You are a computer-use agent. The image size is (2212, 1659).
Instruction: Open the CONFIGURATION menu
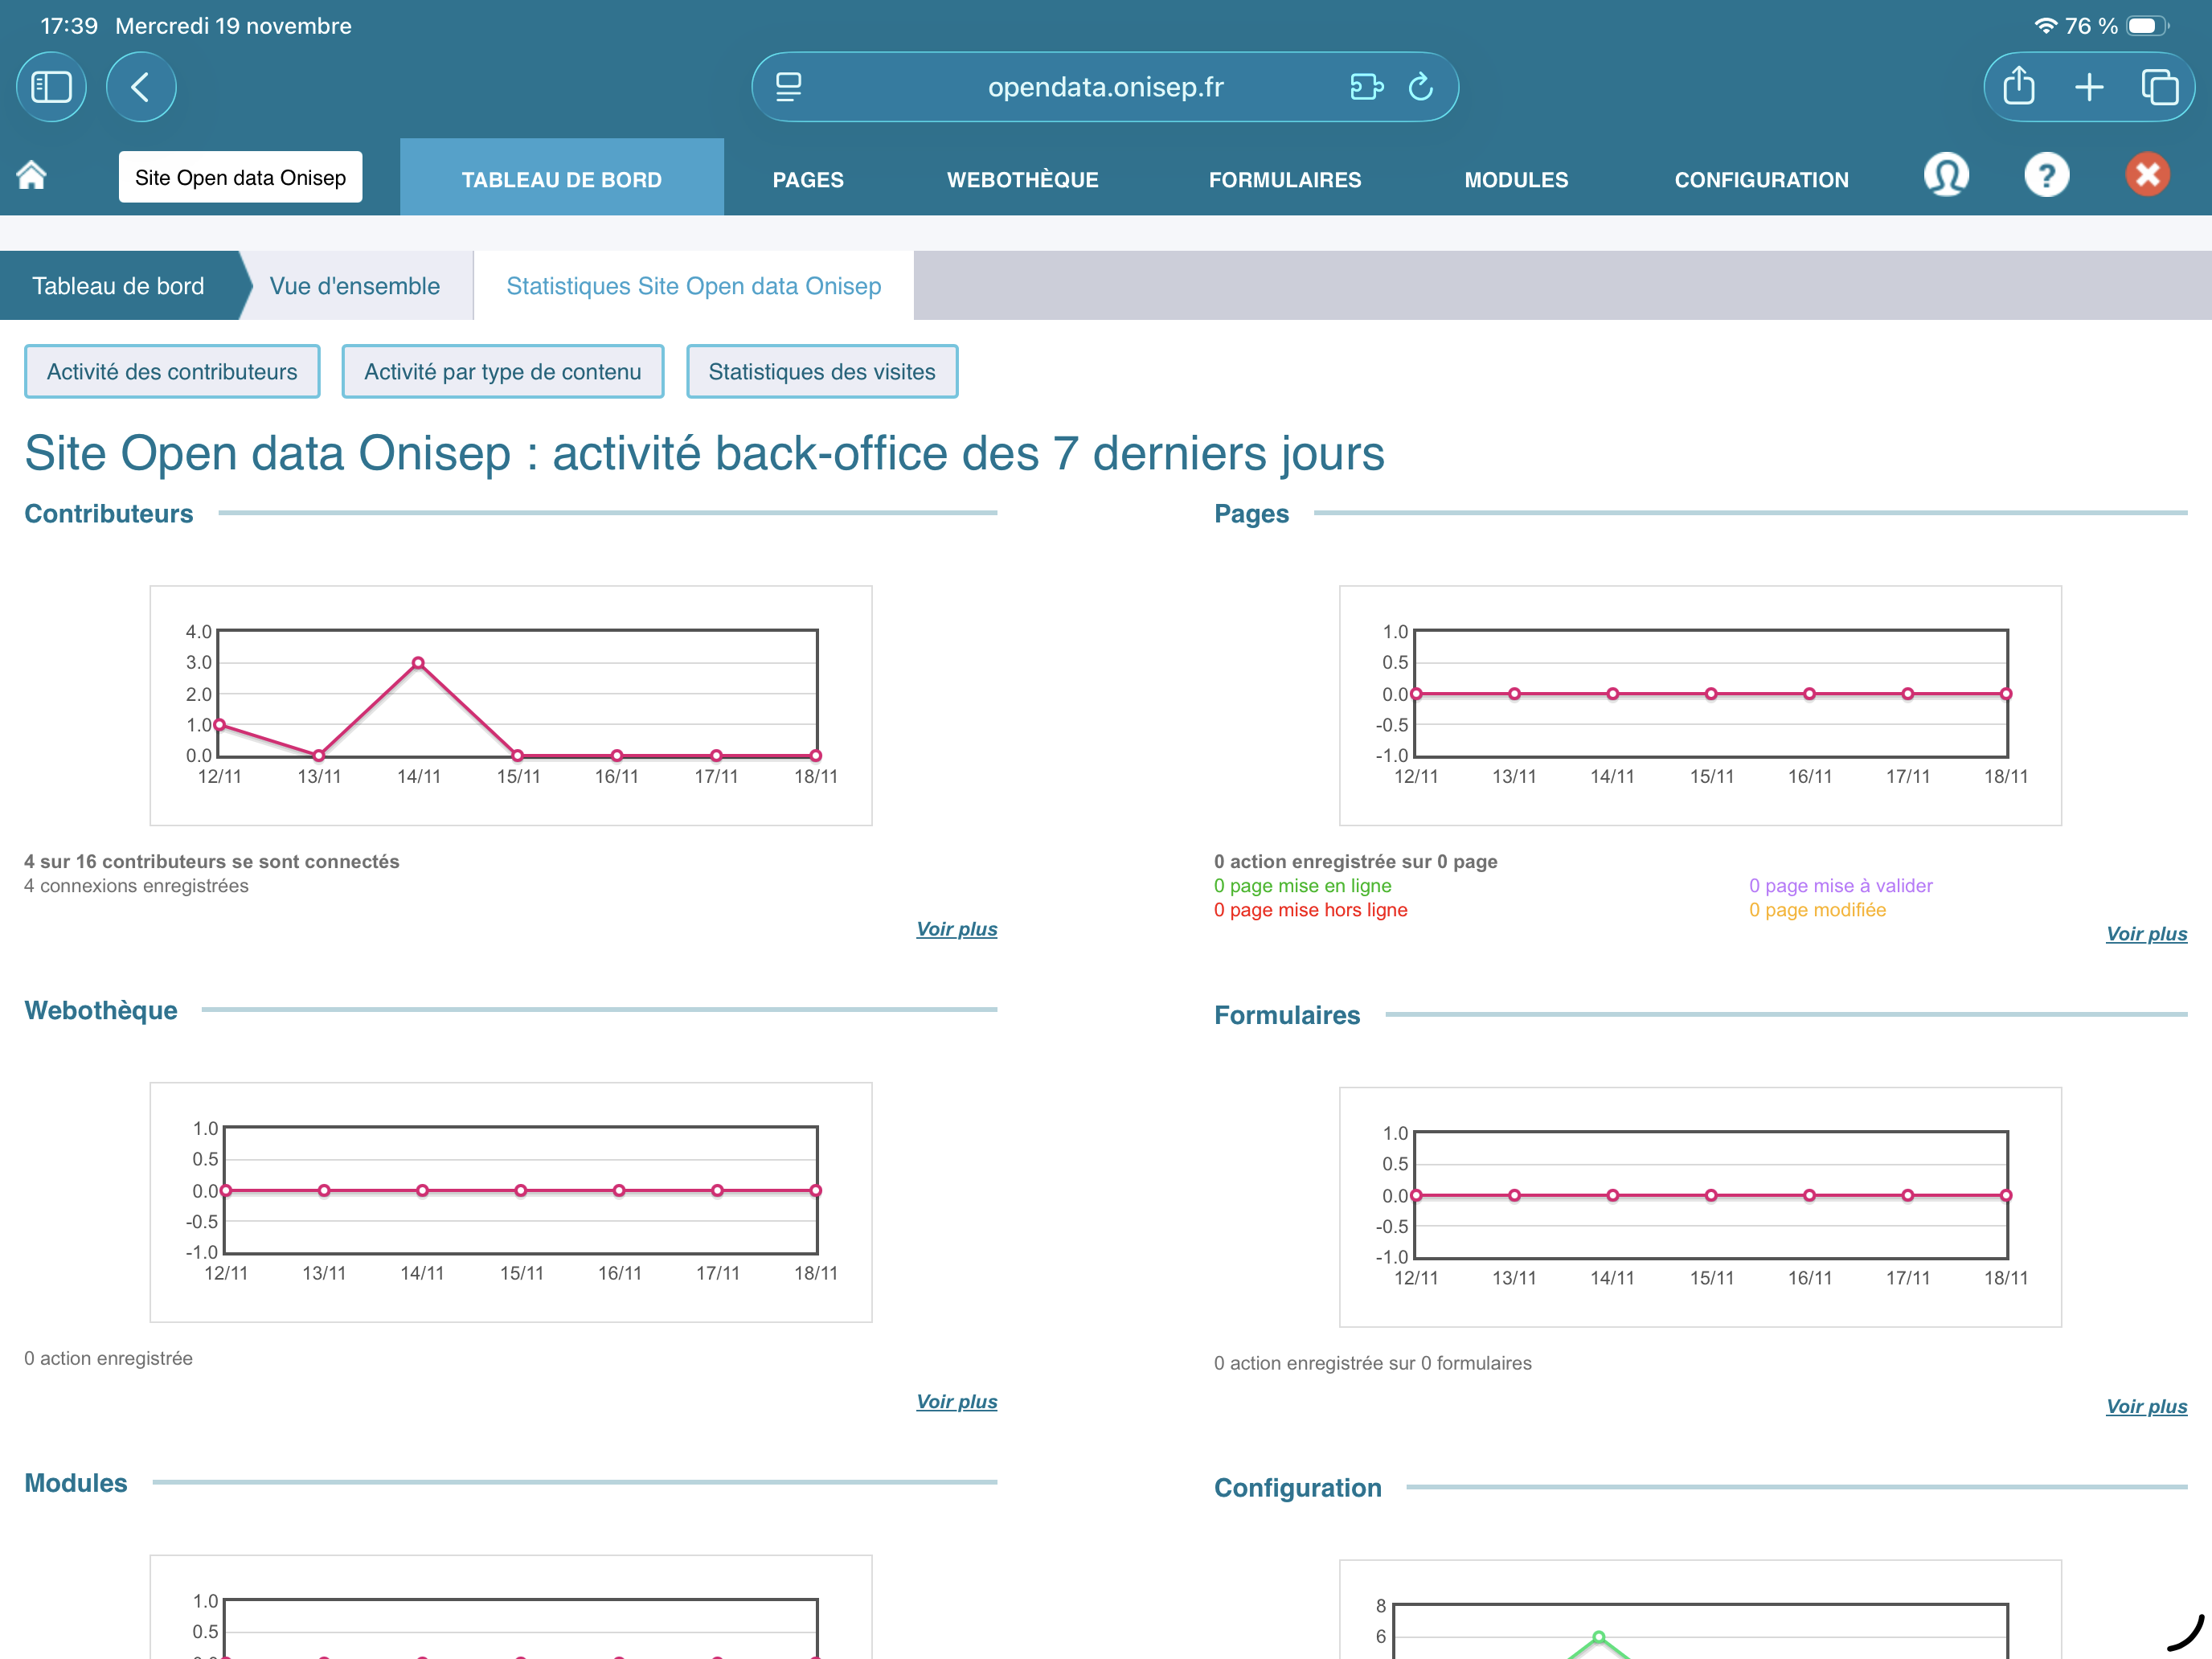(1761, 180)
